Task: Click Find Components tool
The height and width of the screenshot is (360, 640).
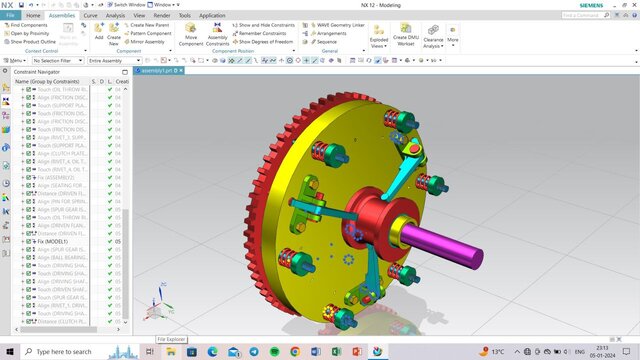Action: (x=26, y=25)
